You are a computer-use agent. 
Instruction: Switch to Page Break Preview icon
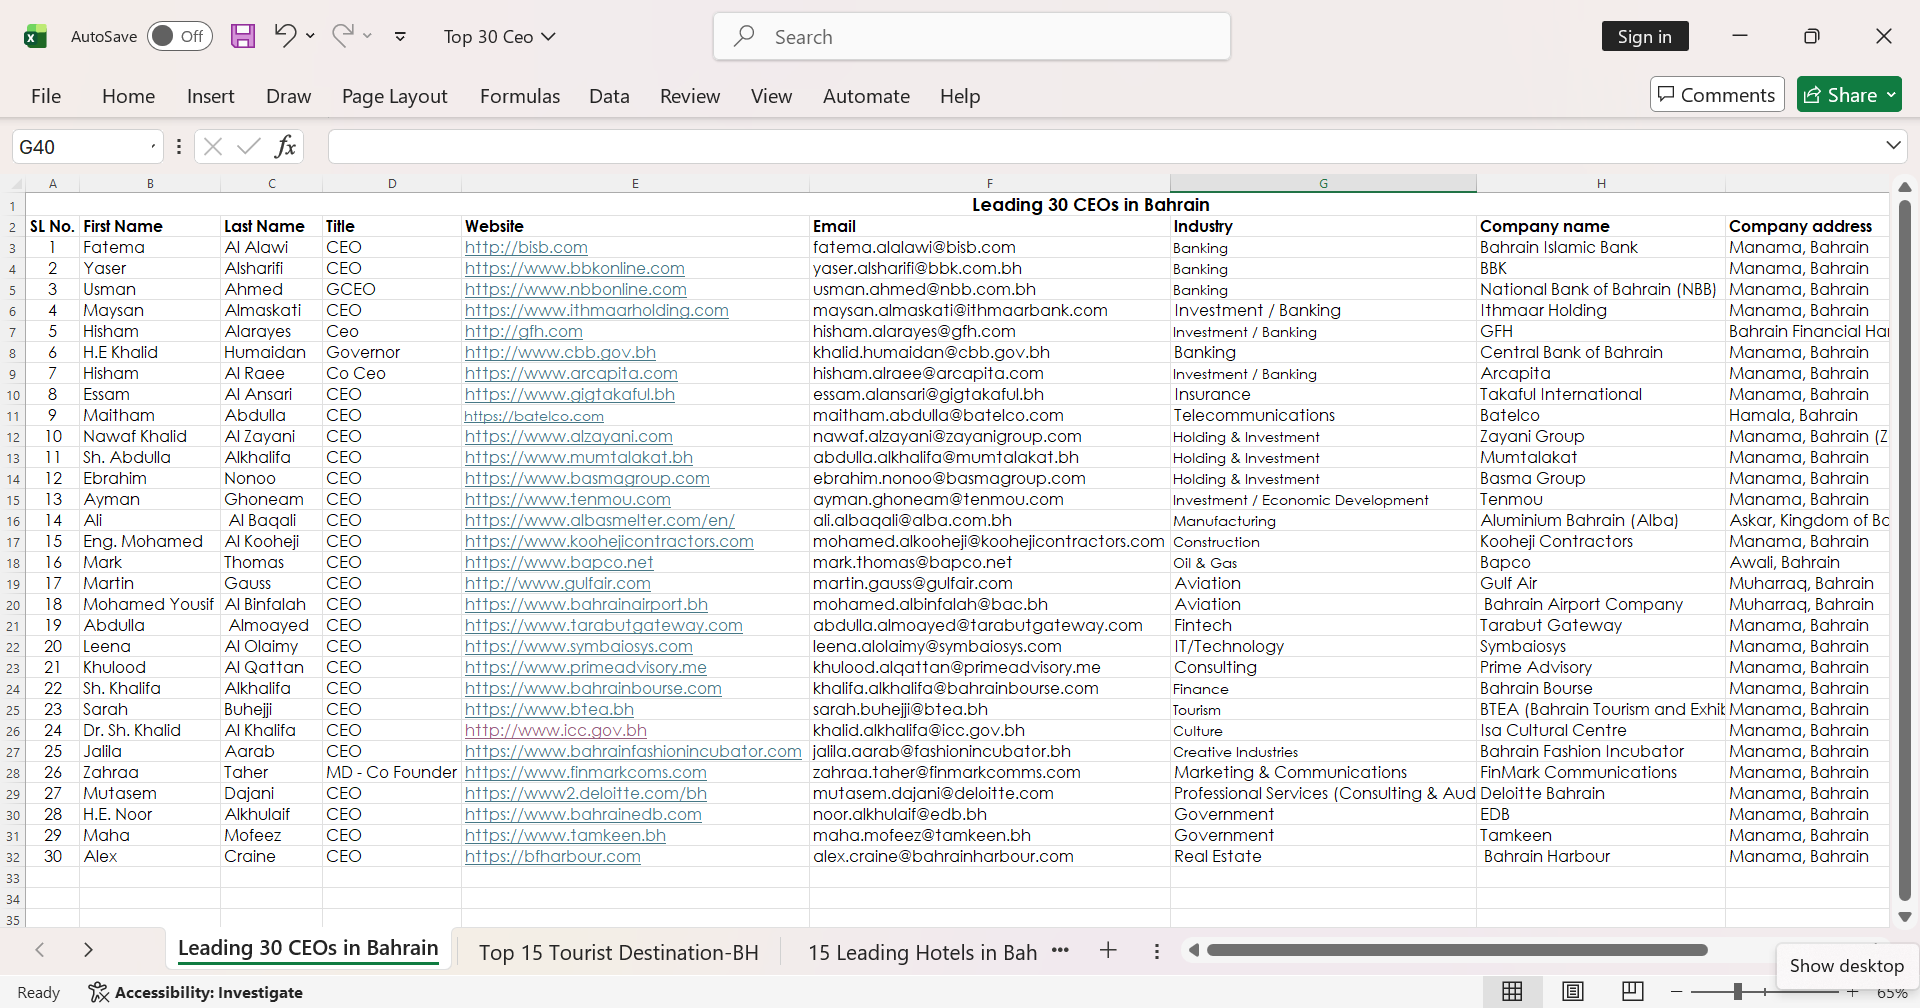[x=1633, y=991]
